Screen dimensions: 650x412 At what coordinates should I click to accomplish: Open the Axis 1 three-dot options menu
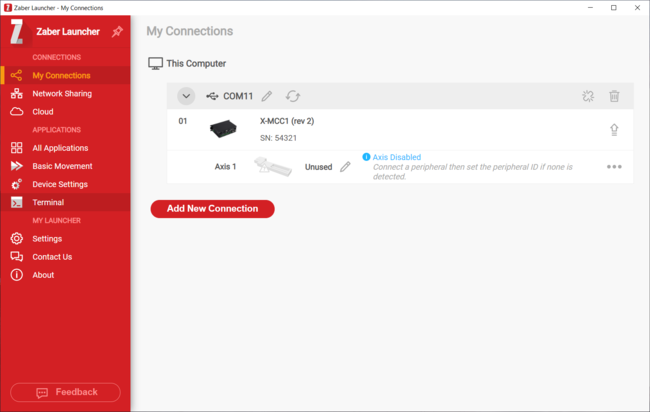(x=614, y=167)
